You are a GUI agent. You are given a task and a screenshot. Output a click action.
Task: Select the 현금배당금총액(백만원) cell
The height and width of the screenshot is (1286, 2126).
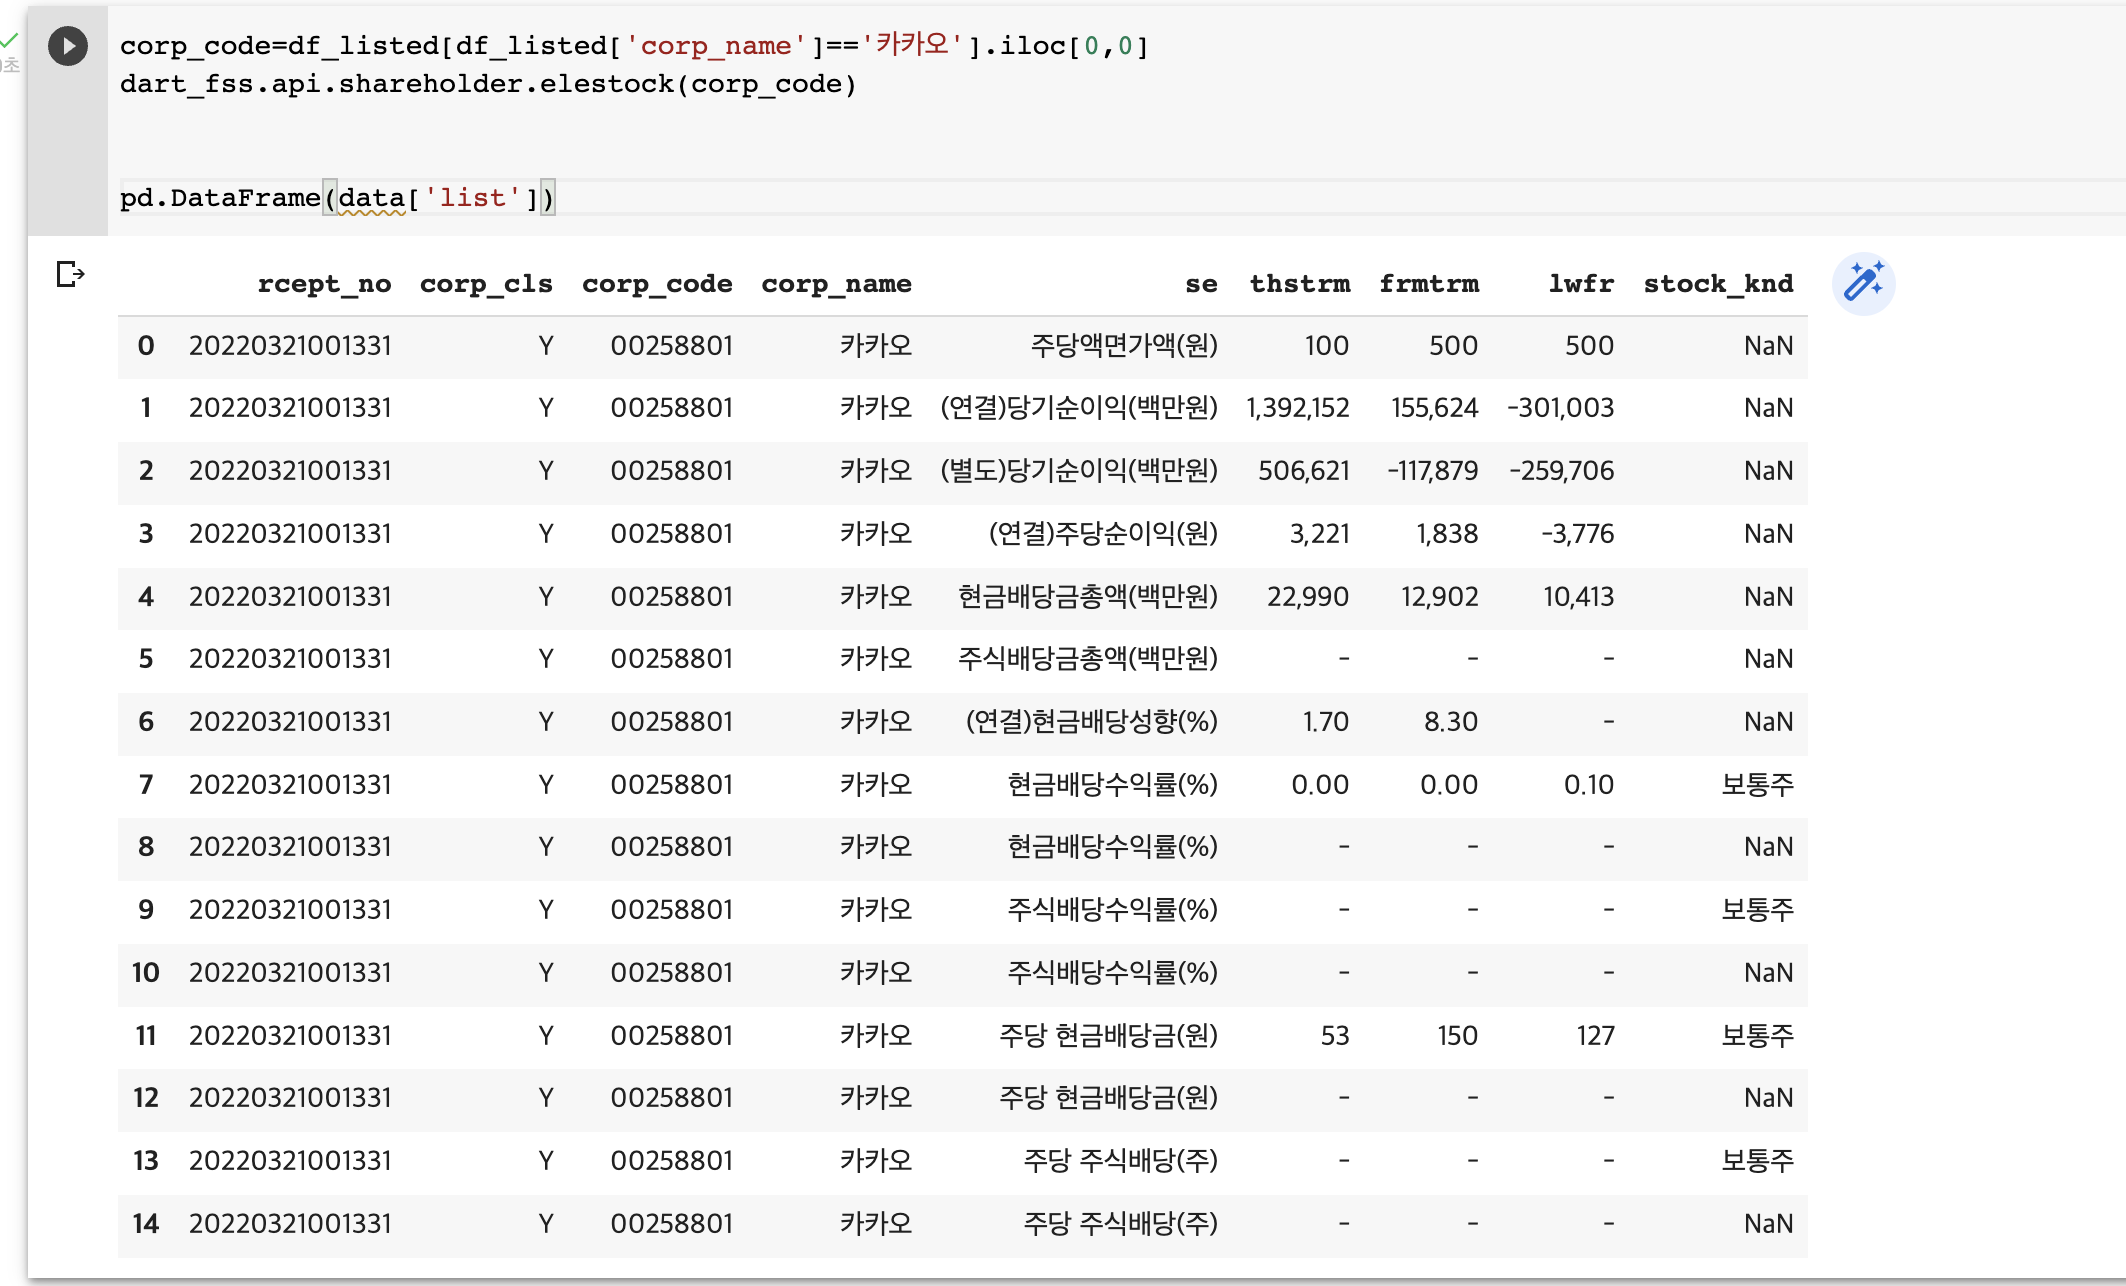pos(1088,597)
